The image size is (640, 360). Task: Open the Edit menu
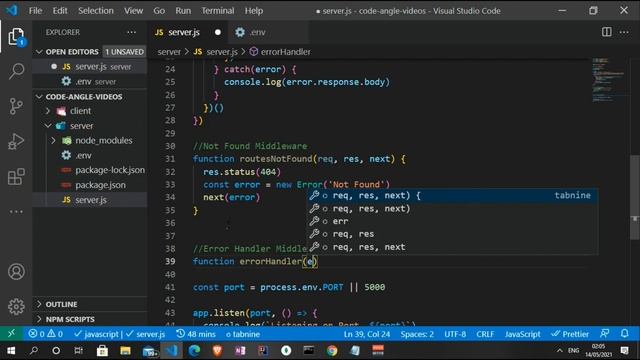tap(60, 11)
